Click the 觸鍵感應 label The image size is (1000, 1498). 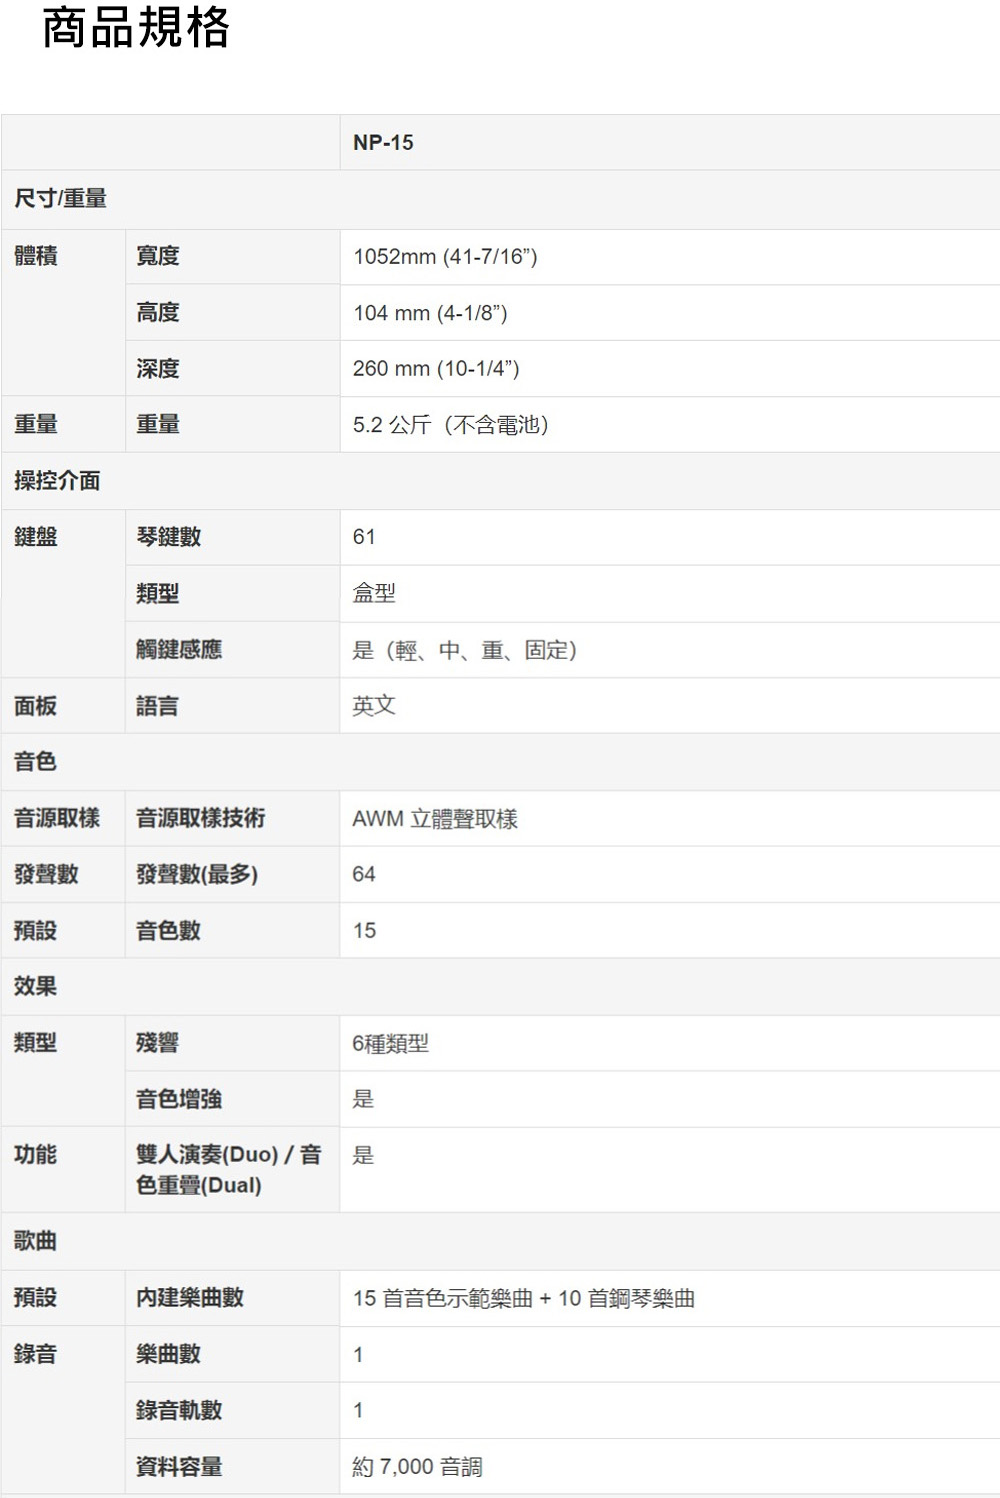coord(179,649)
